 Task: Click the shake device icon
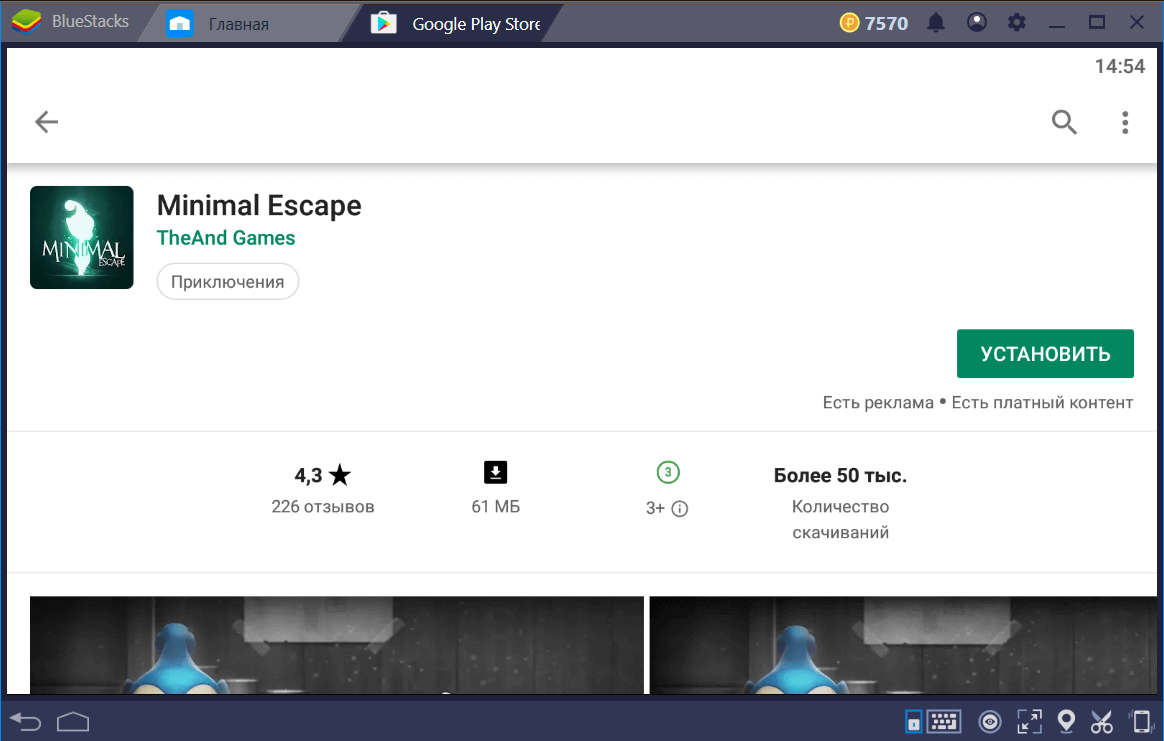coord(1141,722)
